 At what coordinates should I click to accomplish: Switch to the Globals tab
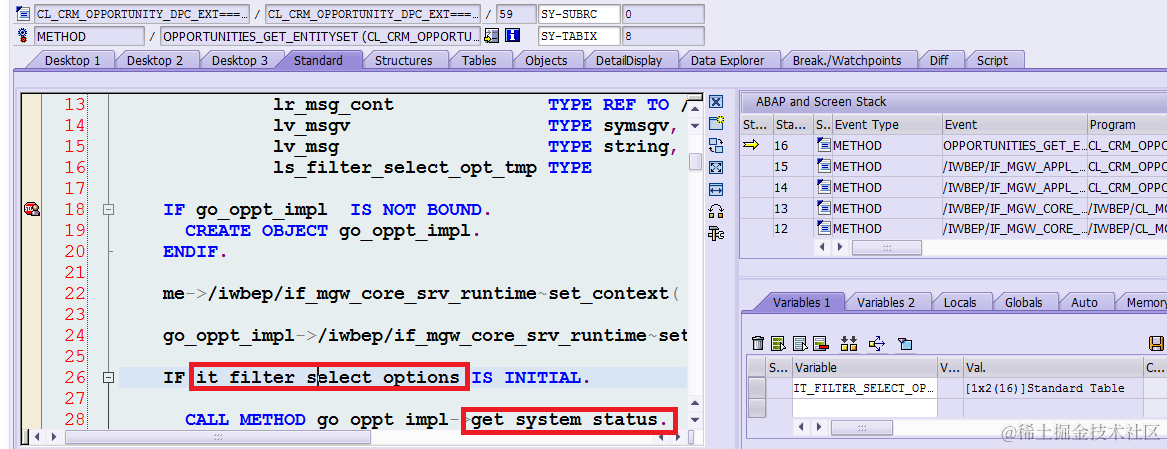(1023, 302)
